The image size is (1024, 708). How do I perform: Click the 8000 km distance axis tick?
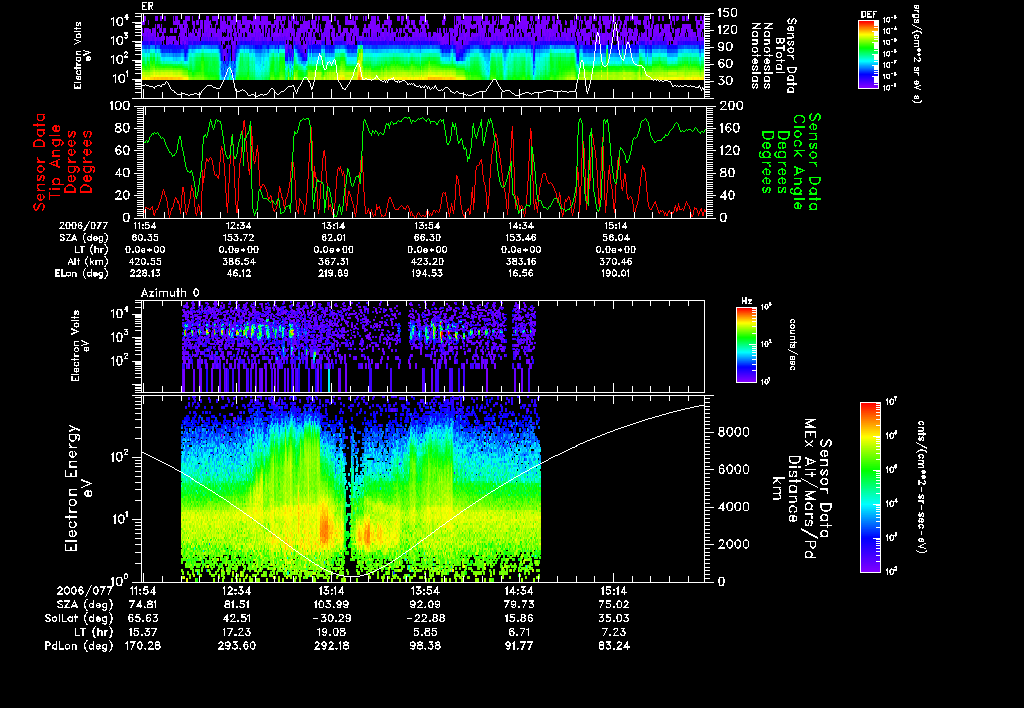click(x=733, y=432)
